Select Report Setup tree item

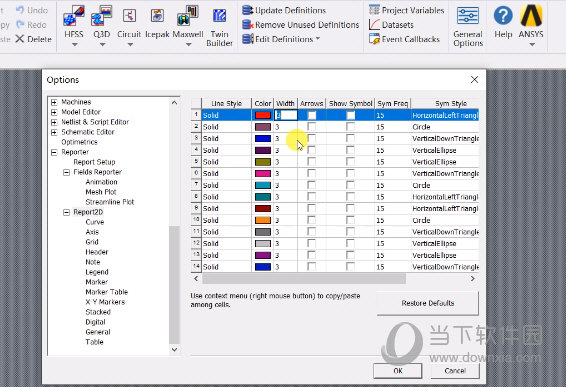94,162
